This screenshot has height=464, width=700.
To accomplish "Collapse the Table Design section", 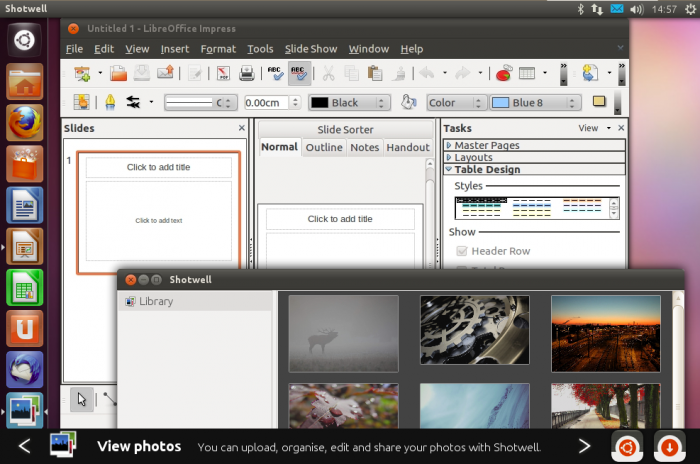I will 534,169.
